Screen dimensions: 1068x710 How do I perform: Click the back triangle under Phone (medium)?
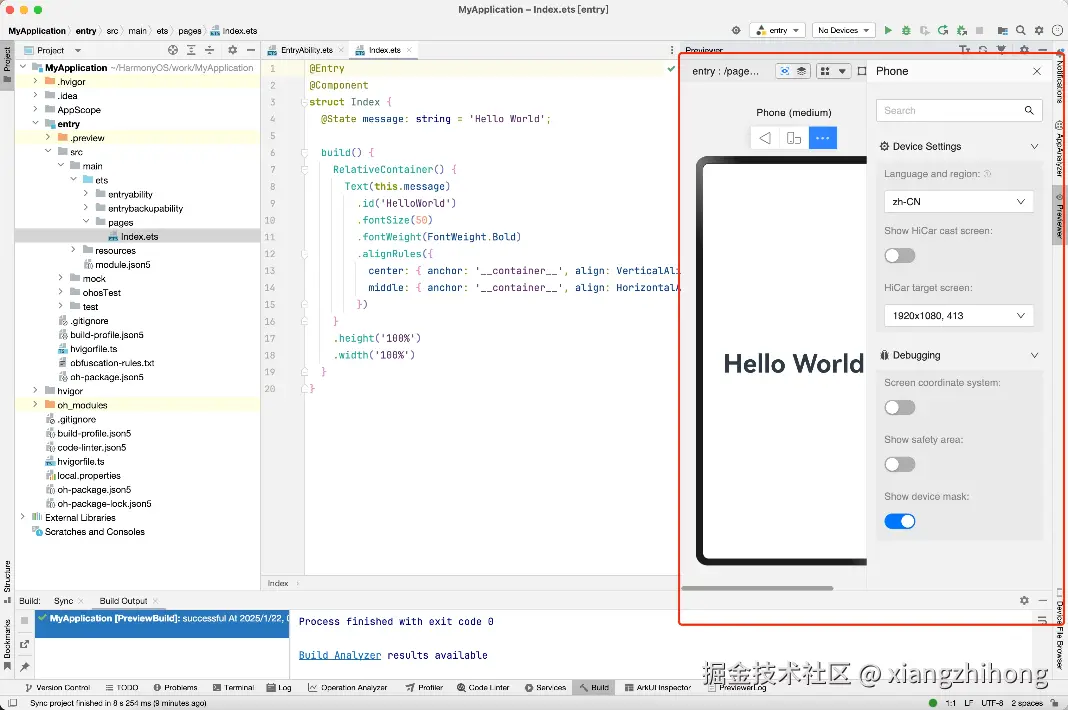(765, 138)
